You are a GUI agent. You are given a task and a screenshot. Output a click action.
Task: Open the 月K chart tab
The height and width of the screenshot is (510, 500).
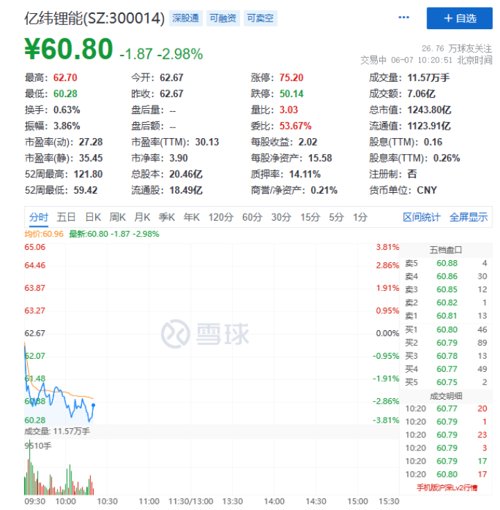click(x=142, y=217)
